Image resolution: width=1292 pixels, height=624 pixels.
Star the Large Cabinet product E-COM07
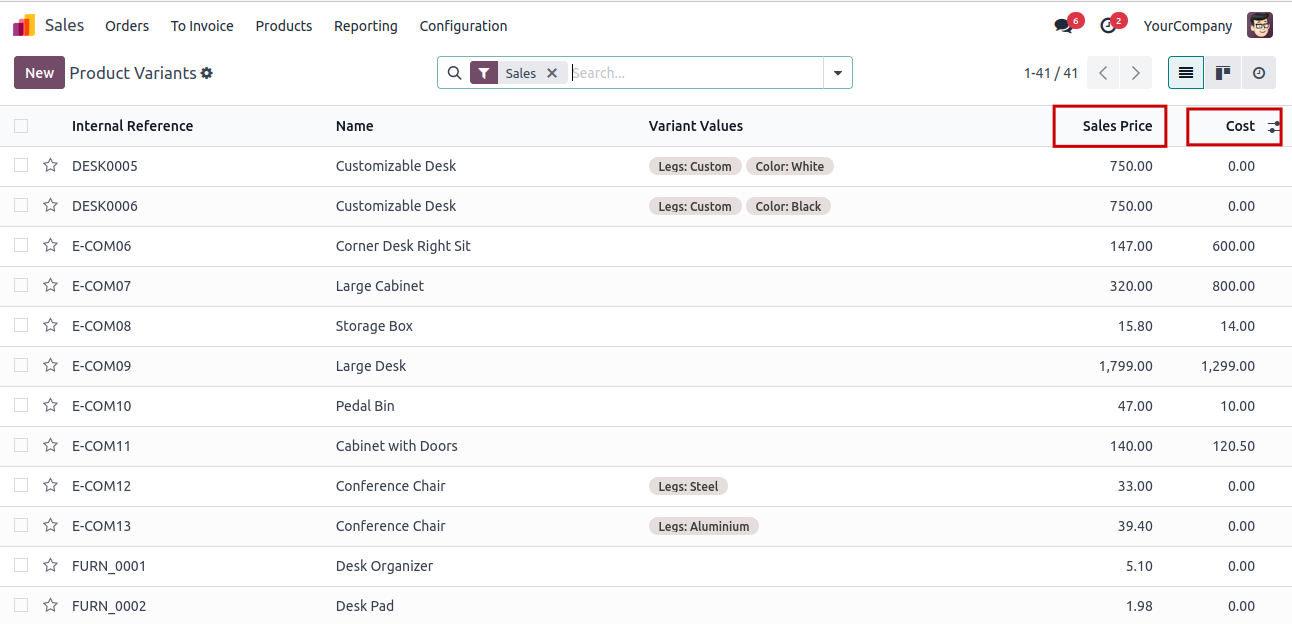(50, 286)
